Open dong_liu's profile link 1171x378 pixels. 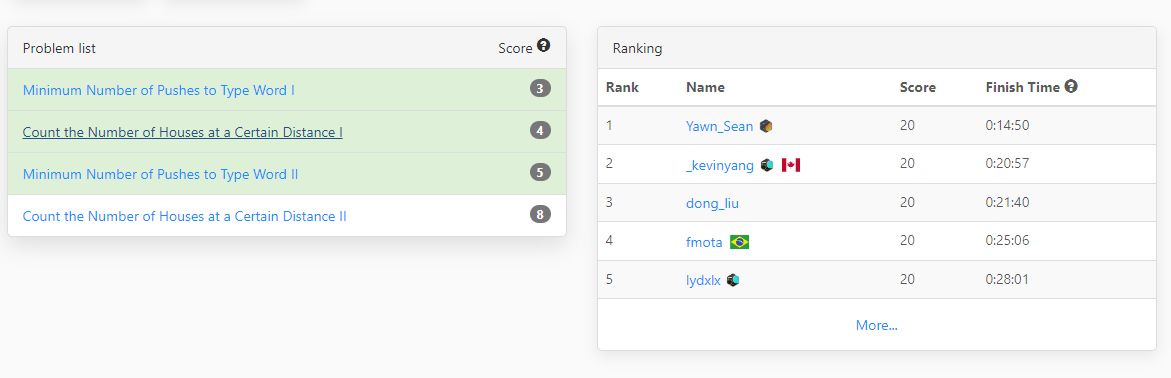tap(712, 203)
